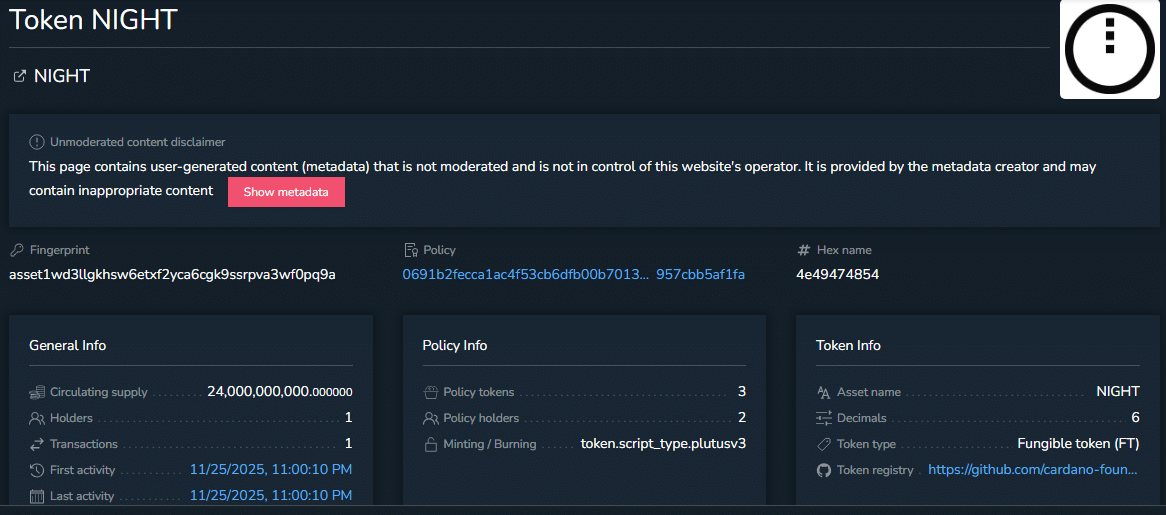
Task: Click the external link icon beside NIGHT
Action: pyautogui.click(x=19, y=76)
